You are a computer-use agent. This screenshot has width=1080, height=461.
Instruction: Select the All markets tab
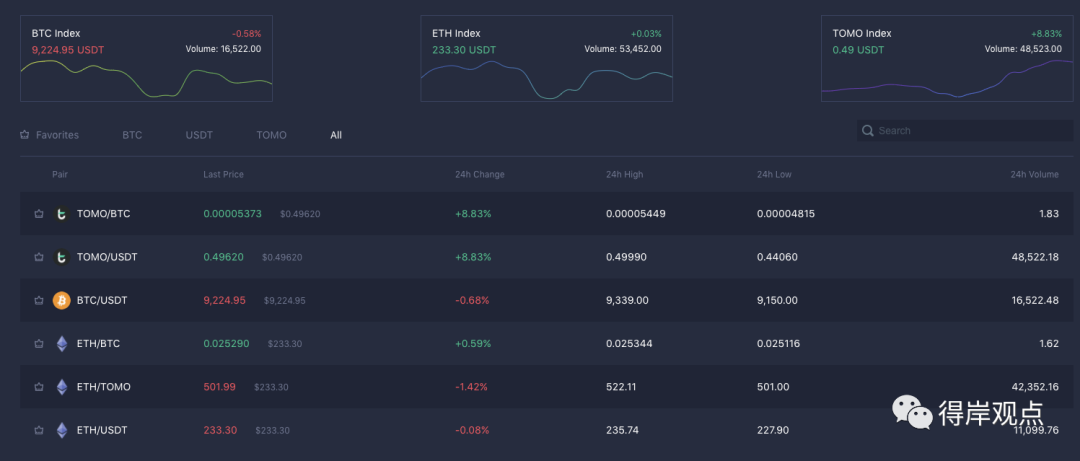[336, 135]
